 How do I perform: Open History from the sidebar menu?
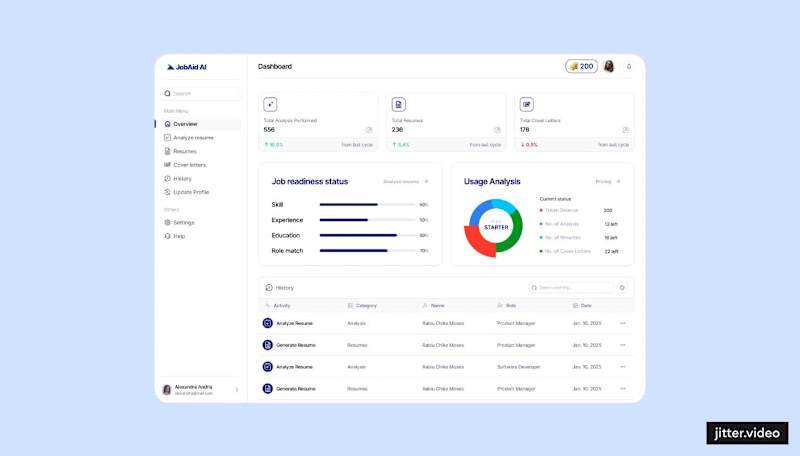178,179
